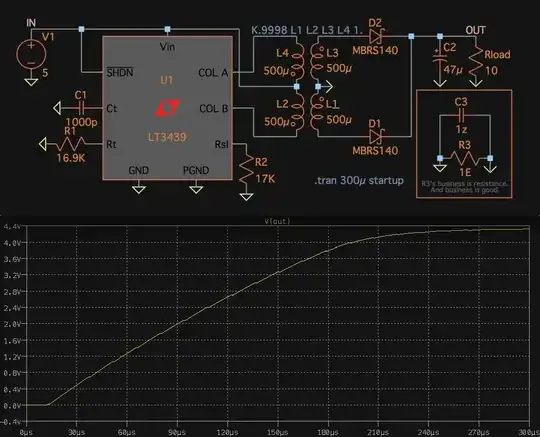Click the Rt pin label
Image resolution: width=540 pixels, height=437 pixels.
click(x=111, y=144)
